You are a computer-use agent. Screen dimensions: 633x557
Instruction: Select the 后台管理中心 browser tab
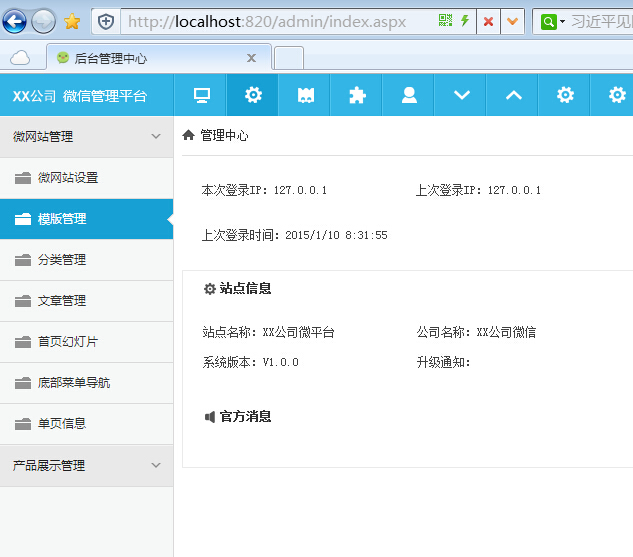(158, 58)
